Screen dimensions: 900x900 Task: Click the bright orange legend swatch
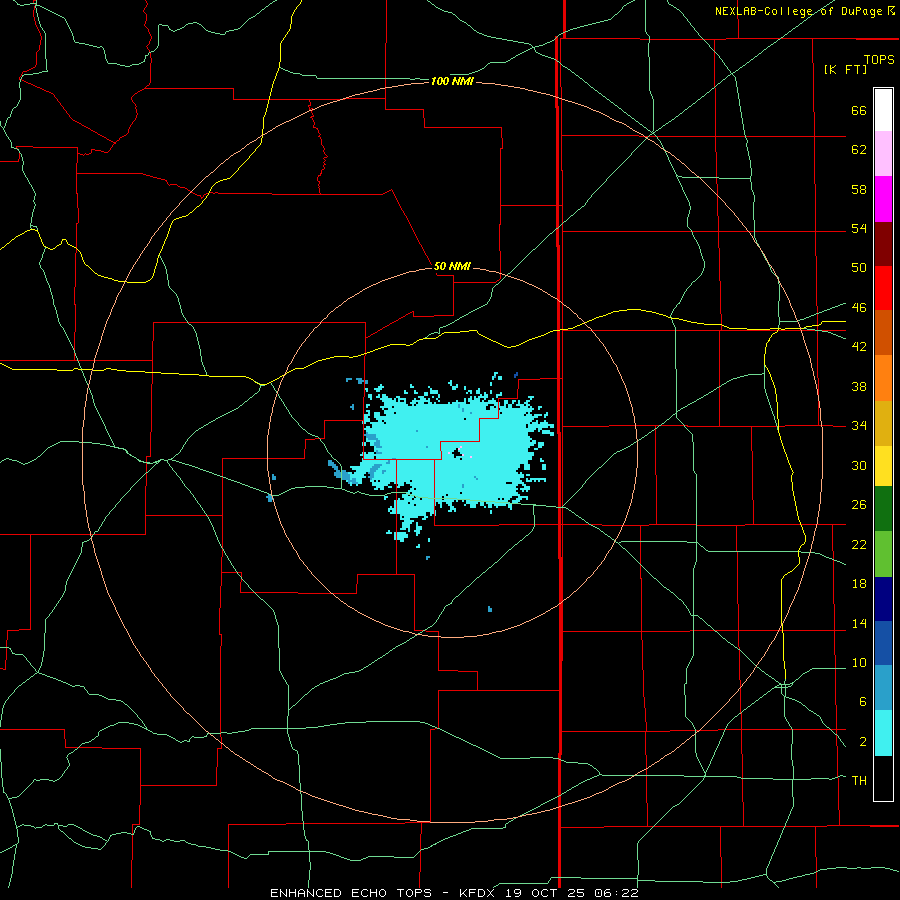point(883,378)
